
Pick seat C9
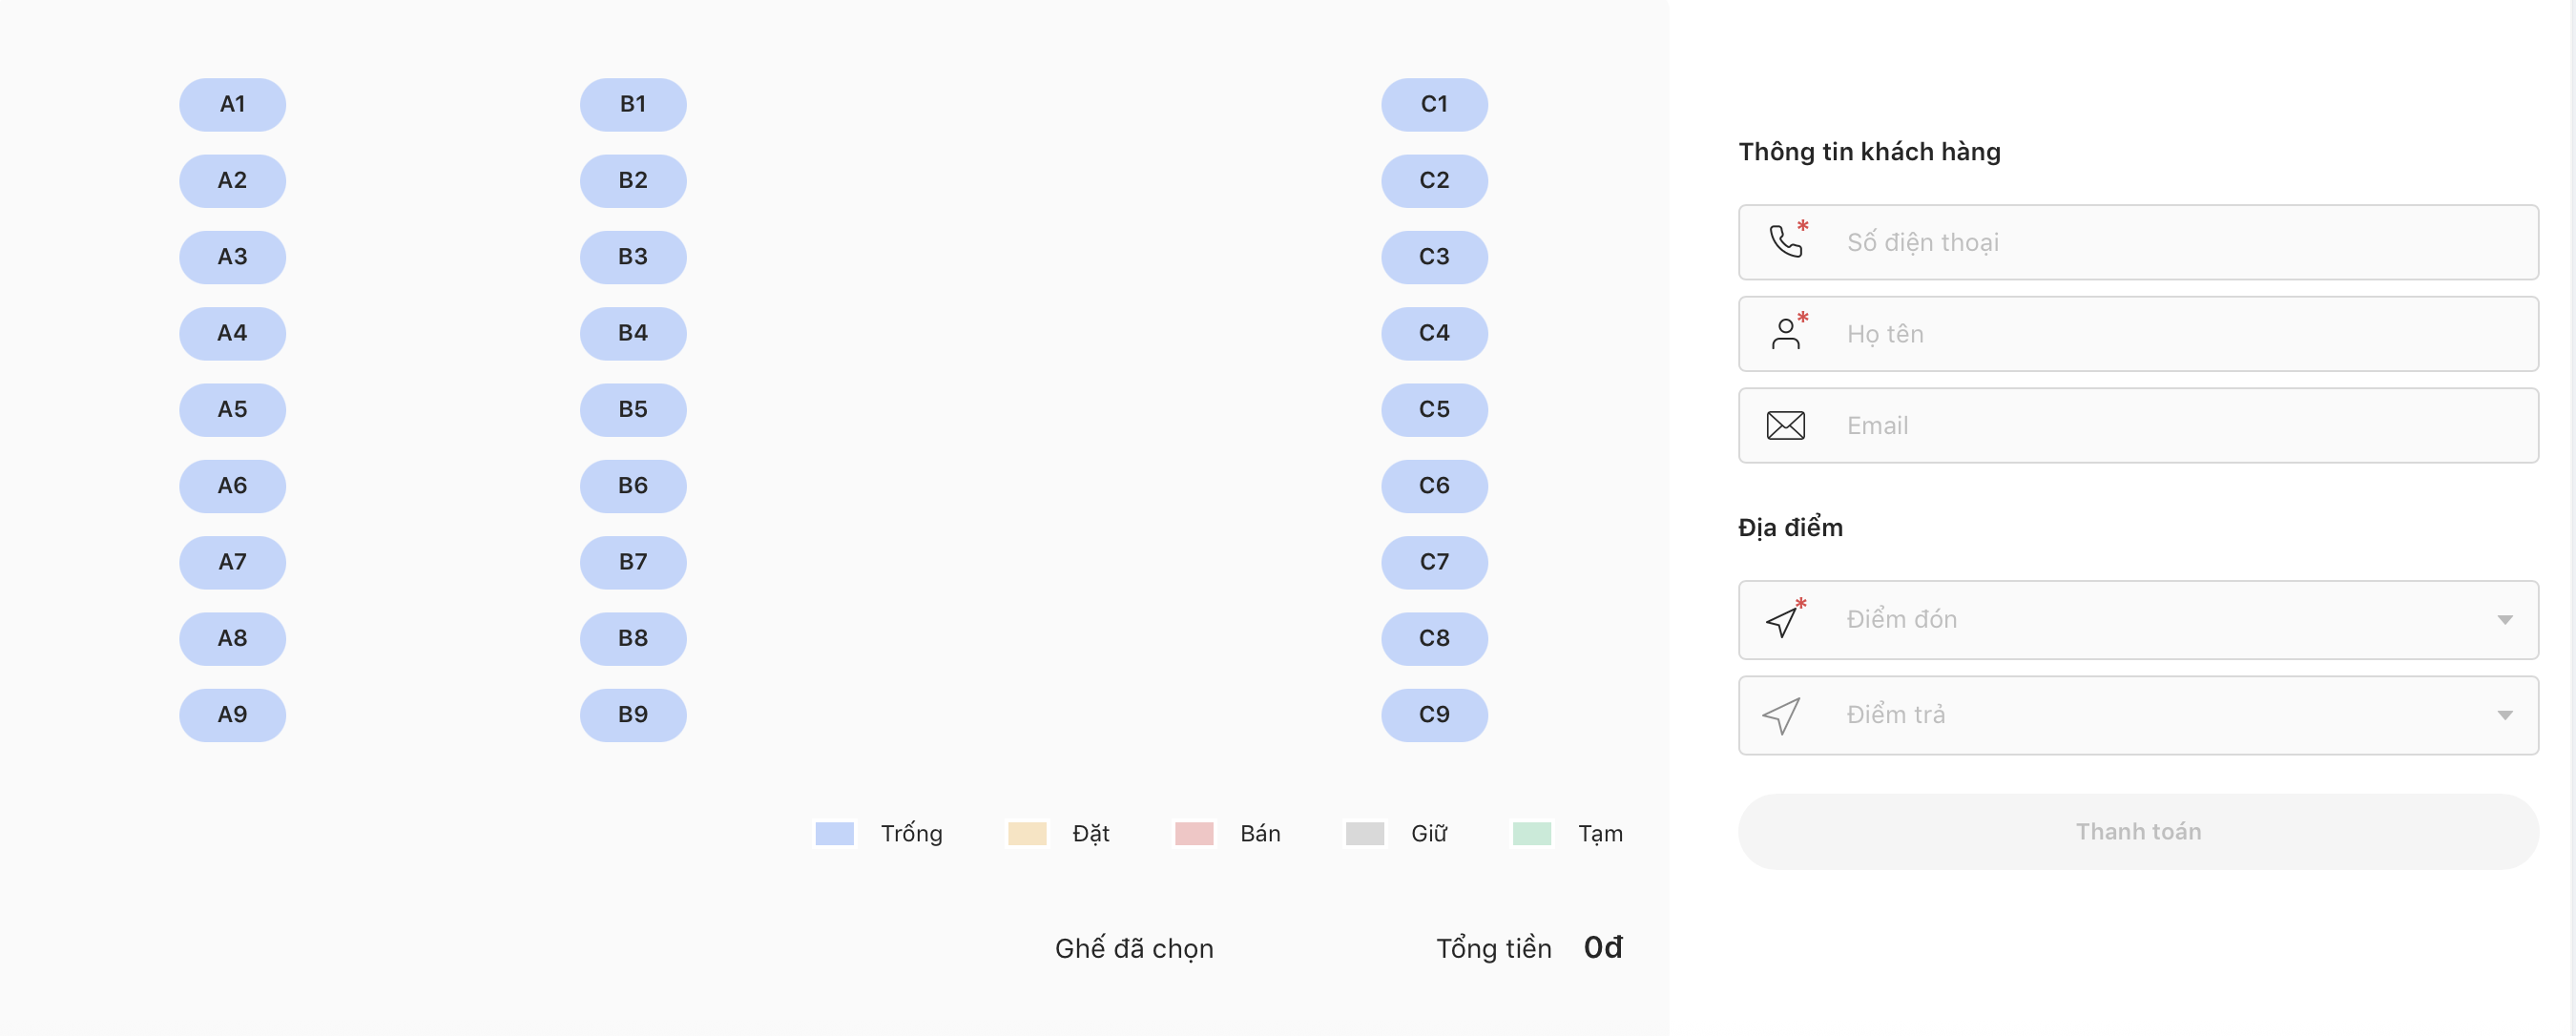1434,715
